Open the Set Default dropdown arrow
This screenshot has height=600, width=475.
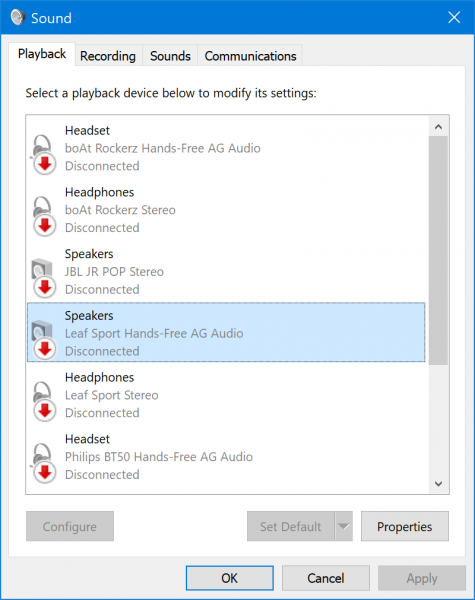(344, 527)
